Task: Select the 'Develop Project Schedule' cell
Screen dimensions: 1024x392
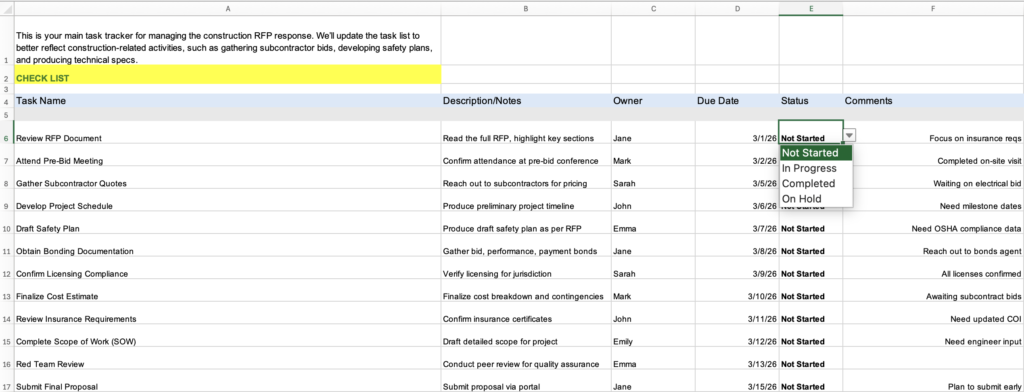Action: (x=227, y=200)
